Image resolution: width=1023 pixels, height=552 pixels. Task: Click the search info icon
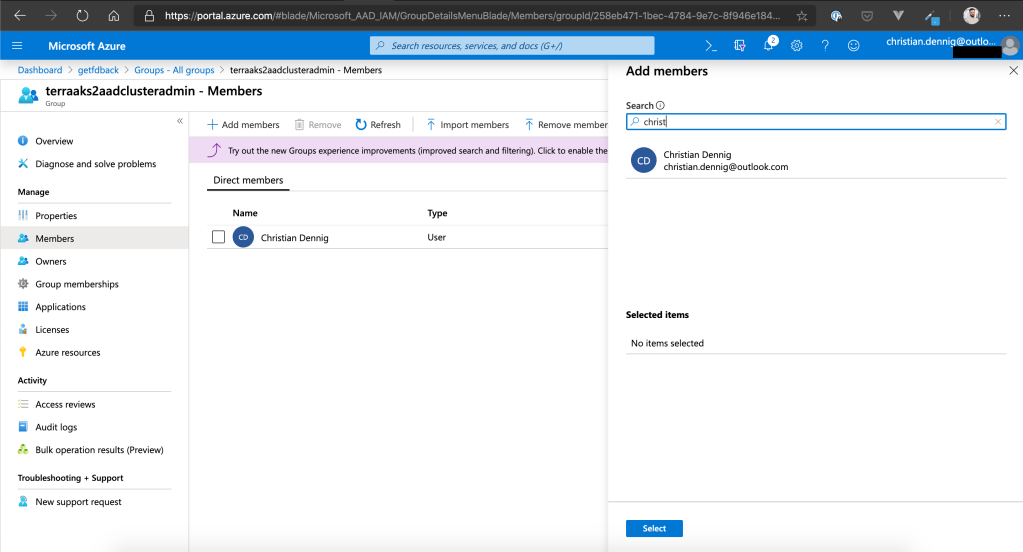[661, 105]
